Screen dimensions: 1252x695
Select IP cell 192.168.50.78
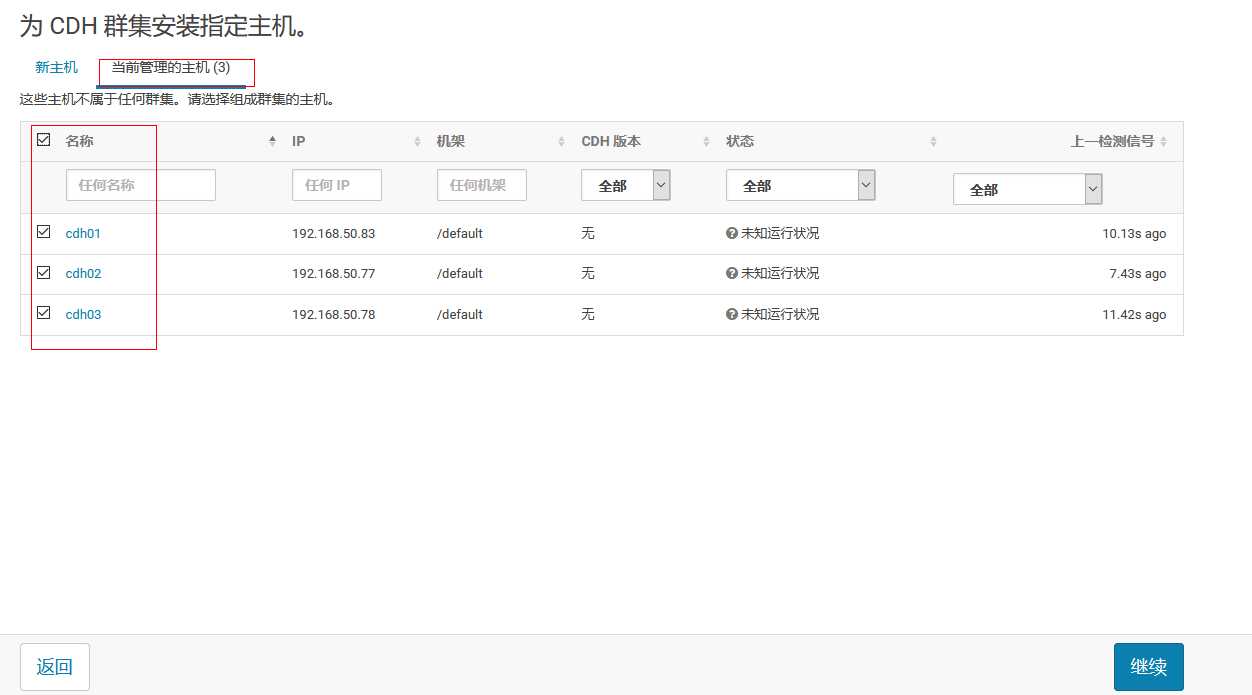click(333, 315)
